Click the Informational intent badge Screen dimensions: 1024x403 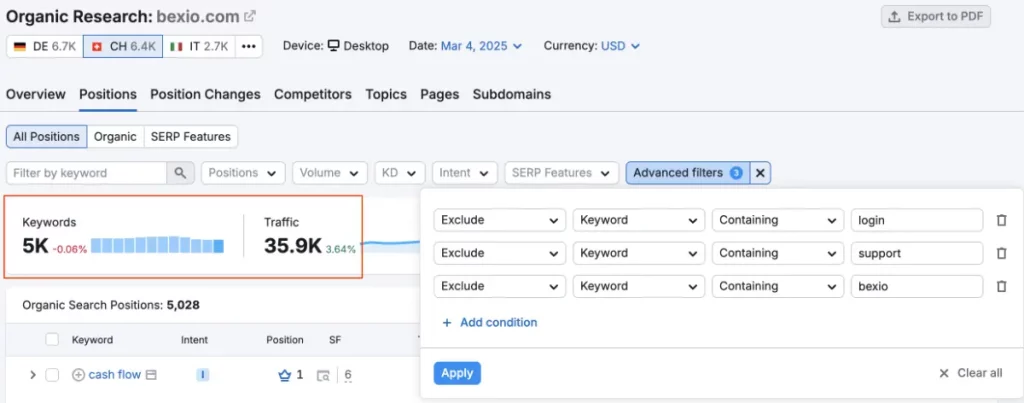(x=203, y=375)
